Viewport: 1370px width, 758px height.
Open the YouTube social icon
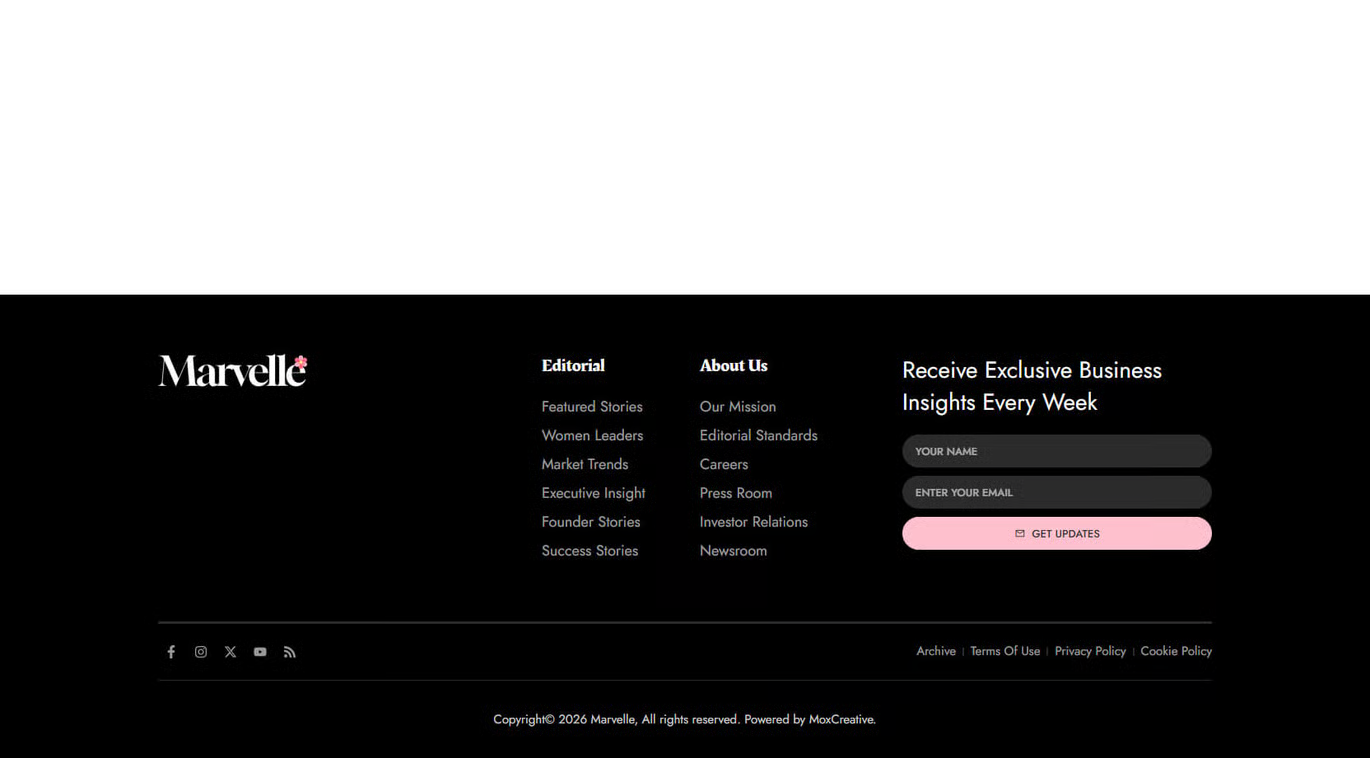260,652
